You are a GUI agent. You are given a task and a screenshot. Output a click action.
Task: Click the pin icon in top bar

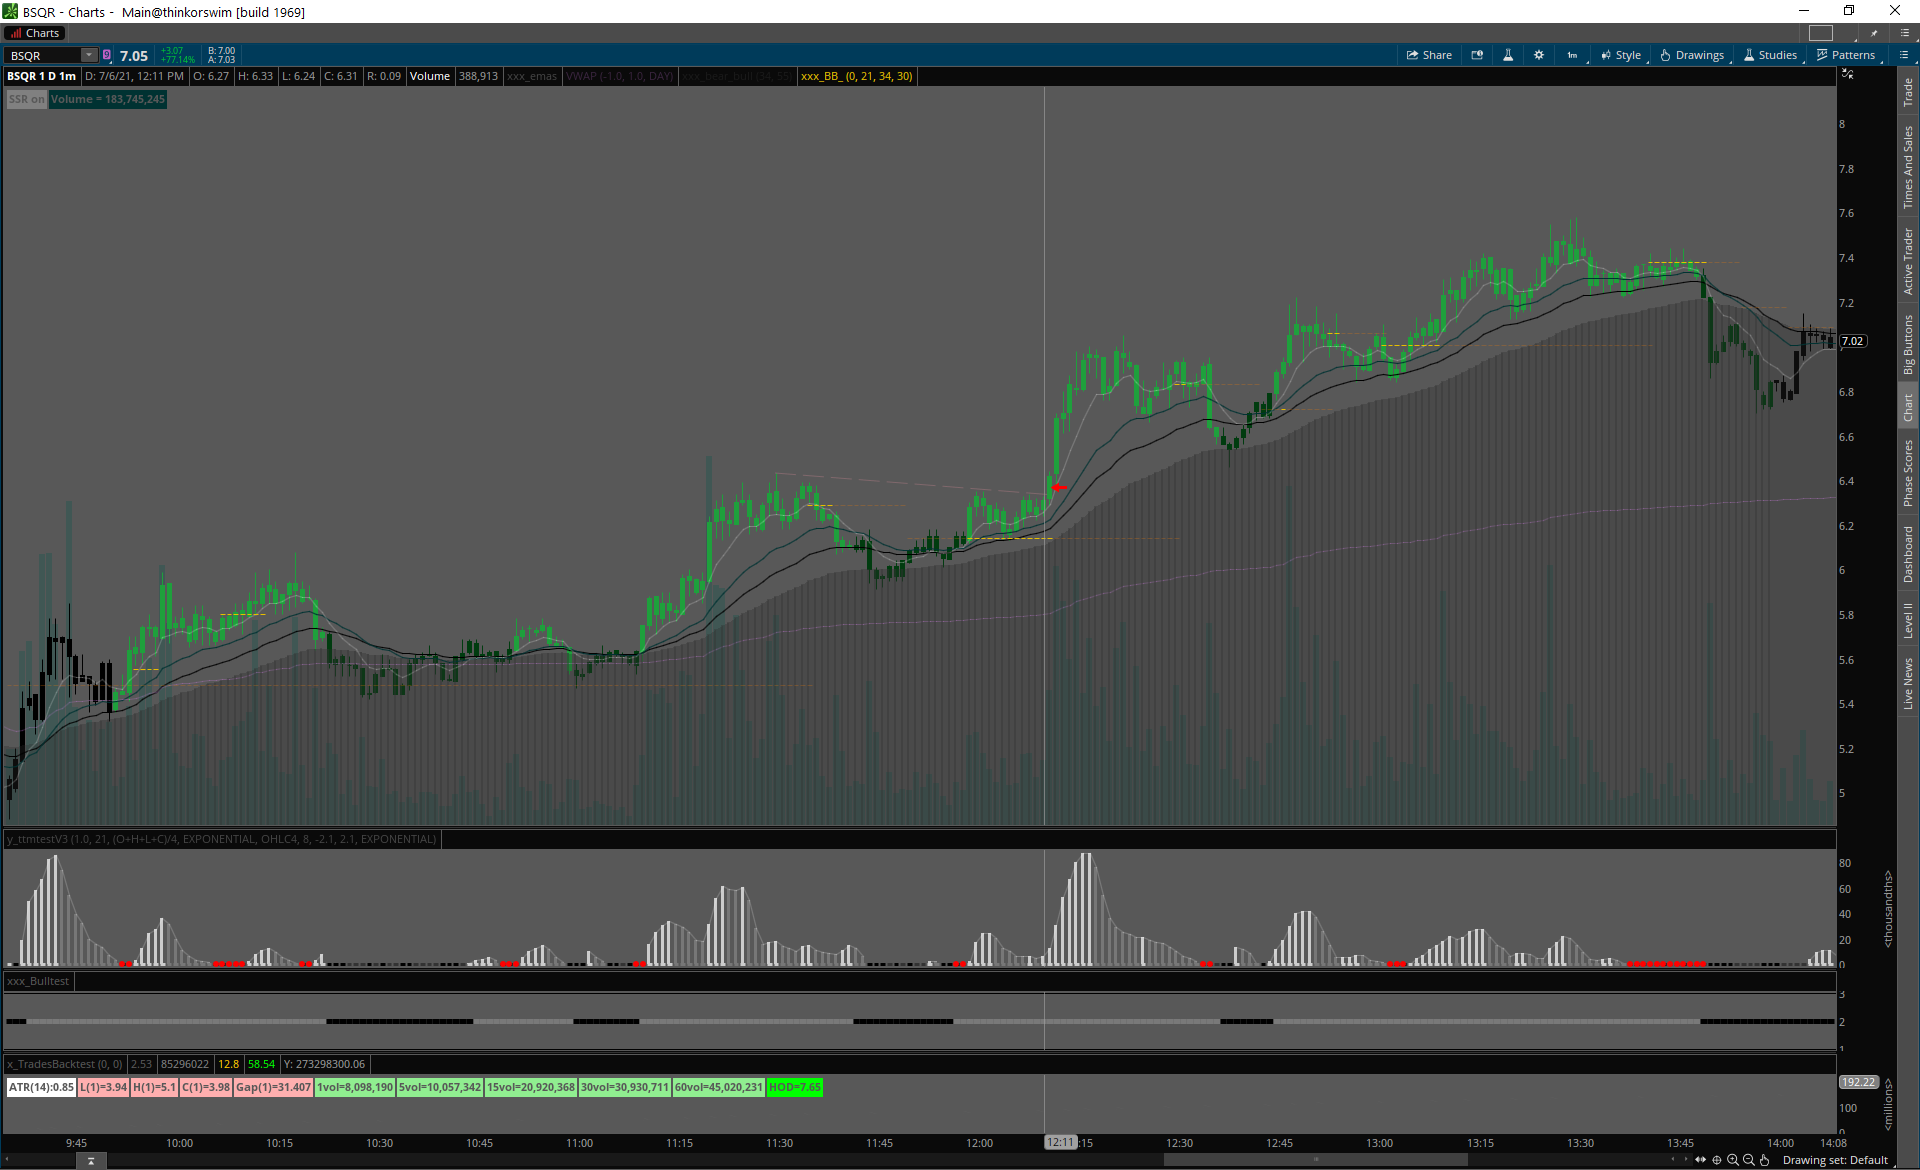(1874, 33)
